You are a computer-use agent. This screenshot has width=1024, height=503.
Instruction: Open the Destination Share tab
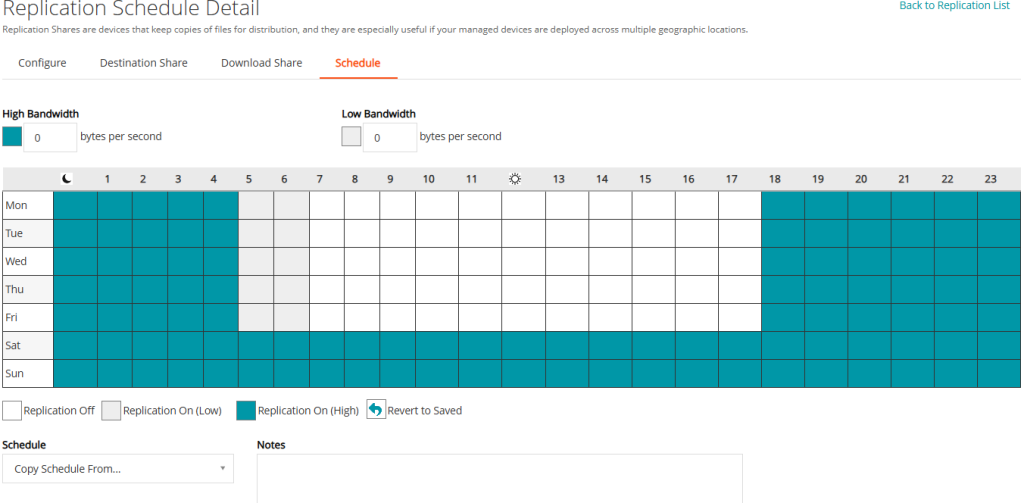pos(143,63)
